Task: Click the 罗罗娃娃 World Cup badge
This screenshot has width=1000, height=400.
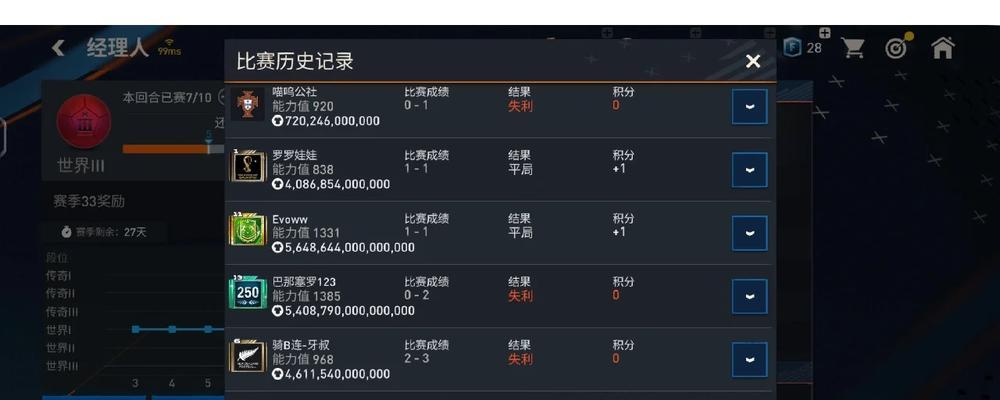Action: [247, 167]
